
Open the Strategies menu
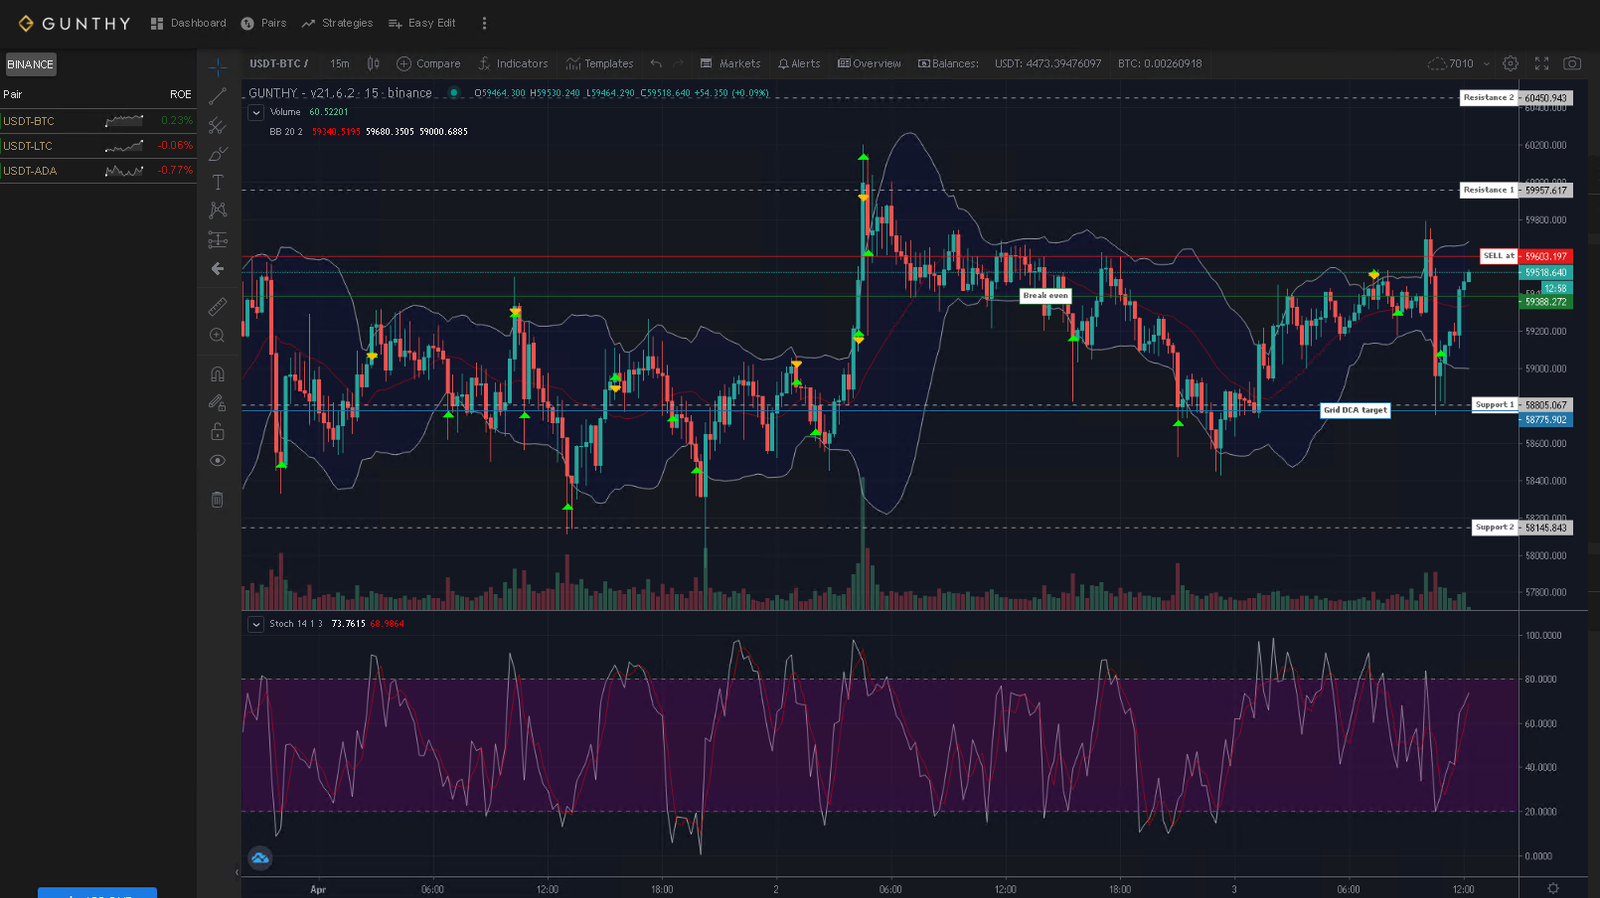point(337,23)
